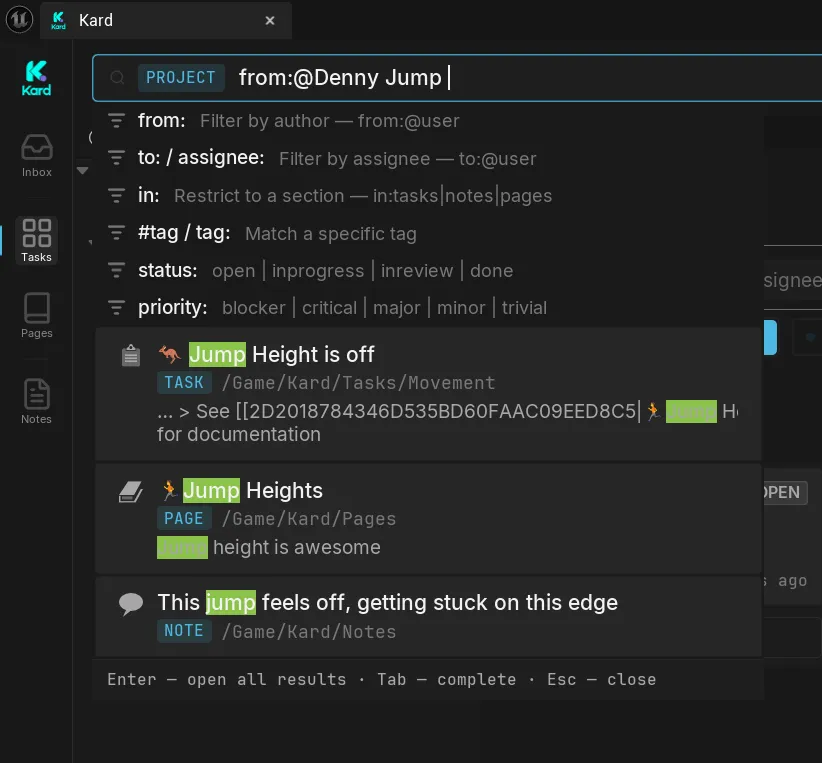Click the PROJECT scope badge
Image resolution: width=822 pixels, height=763 pixels.
point(181,78)
